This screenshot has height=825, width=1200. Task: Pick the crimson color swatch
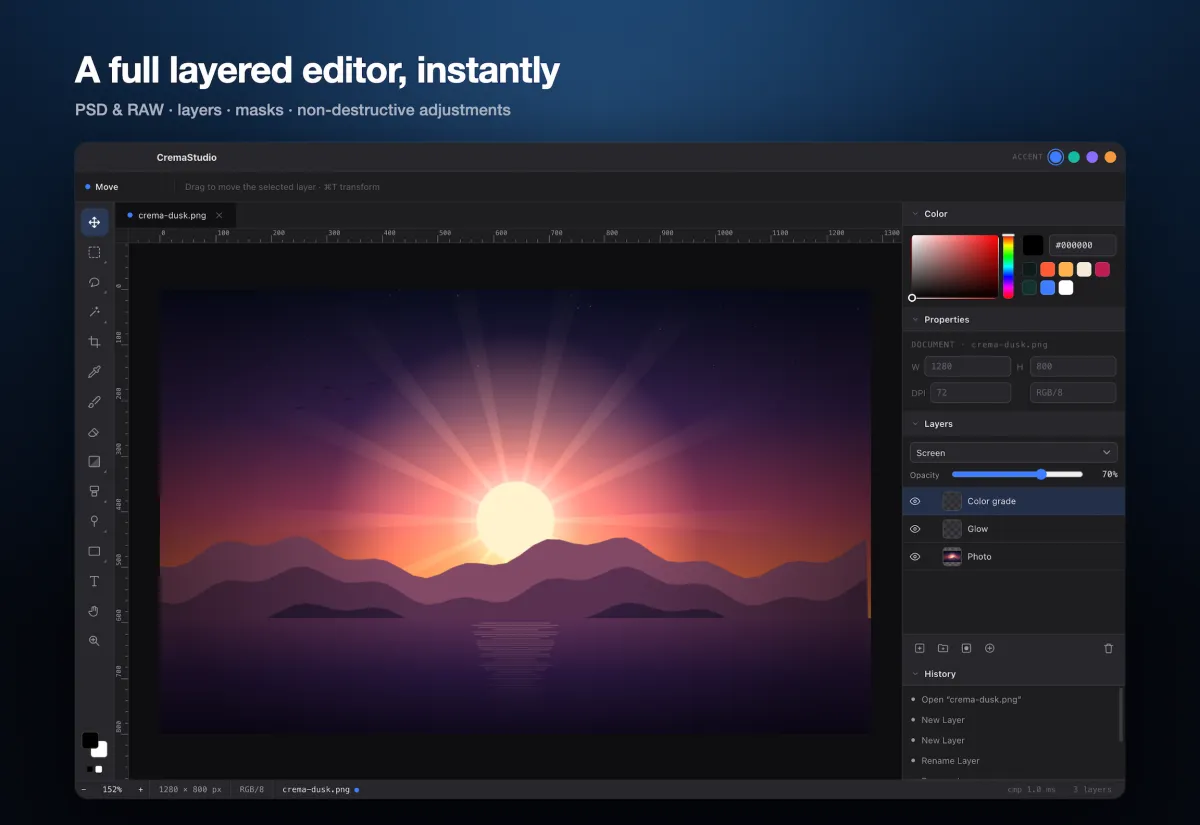coord(1102,270)
